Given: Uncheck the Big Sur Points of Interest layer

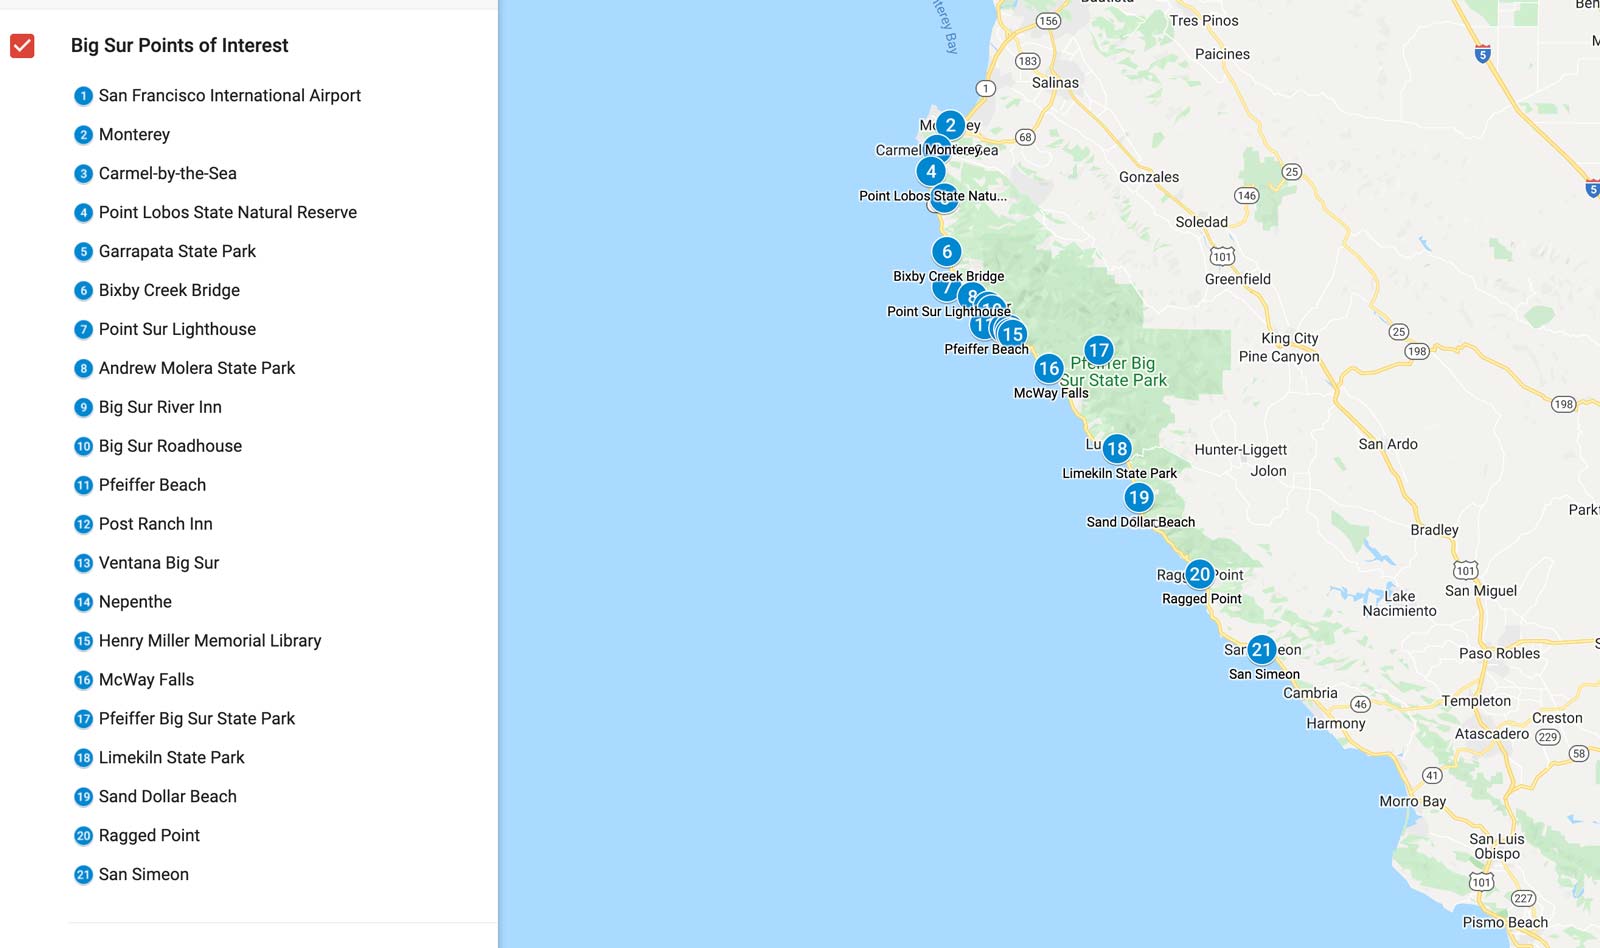Looking at the screenshot, I should (22, 46).
